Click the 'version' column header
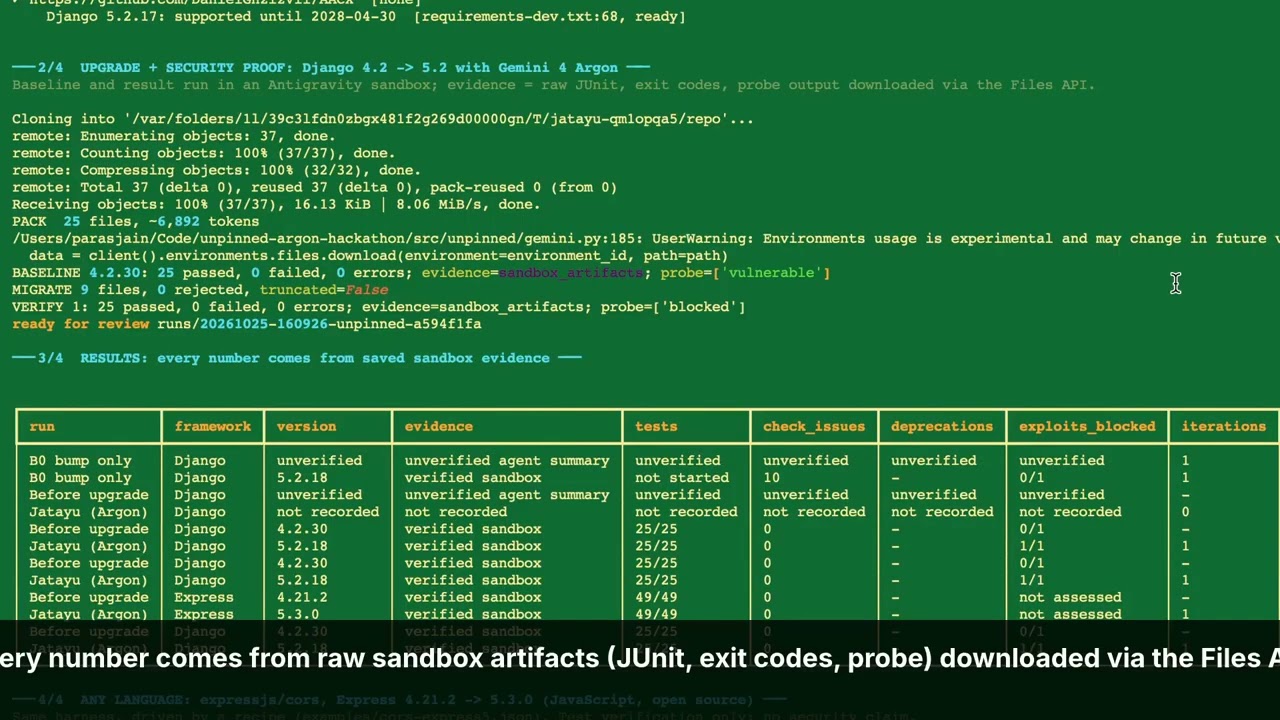The height and width of the screenshot is (720, 1280). (x=306, y=426)
